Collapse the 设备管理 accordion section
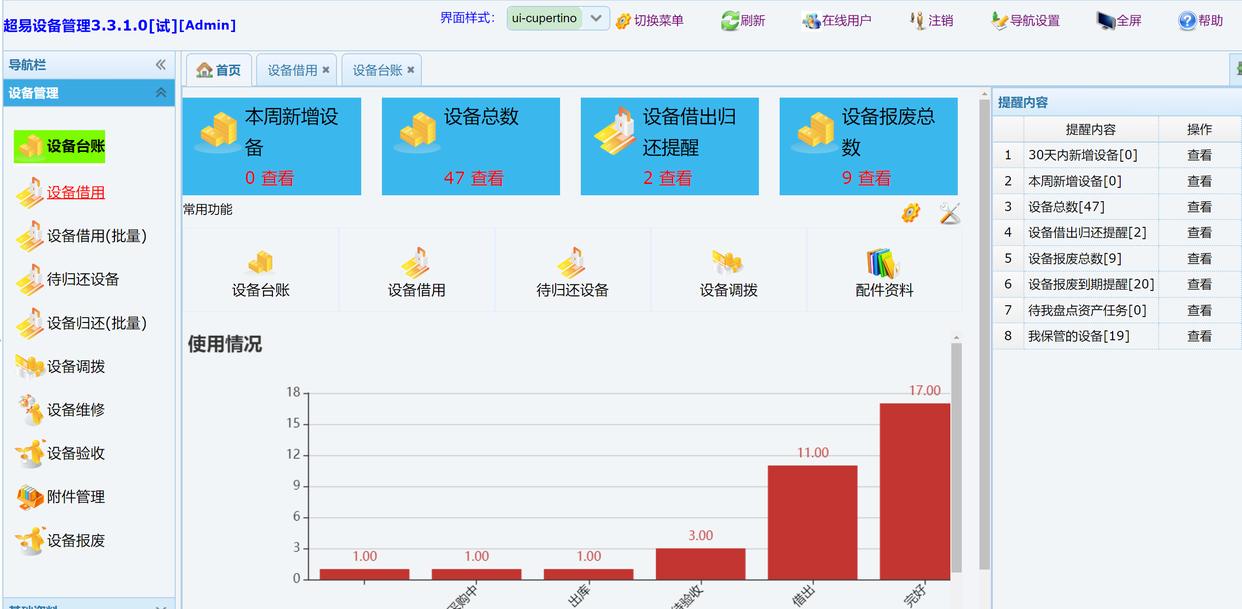Viewport: 1242px width, 609px height. coord(160,93)
